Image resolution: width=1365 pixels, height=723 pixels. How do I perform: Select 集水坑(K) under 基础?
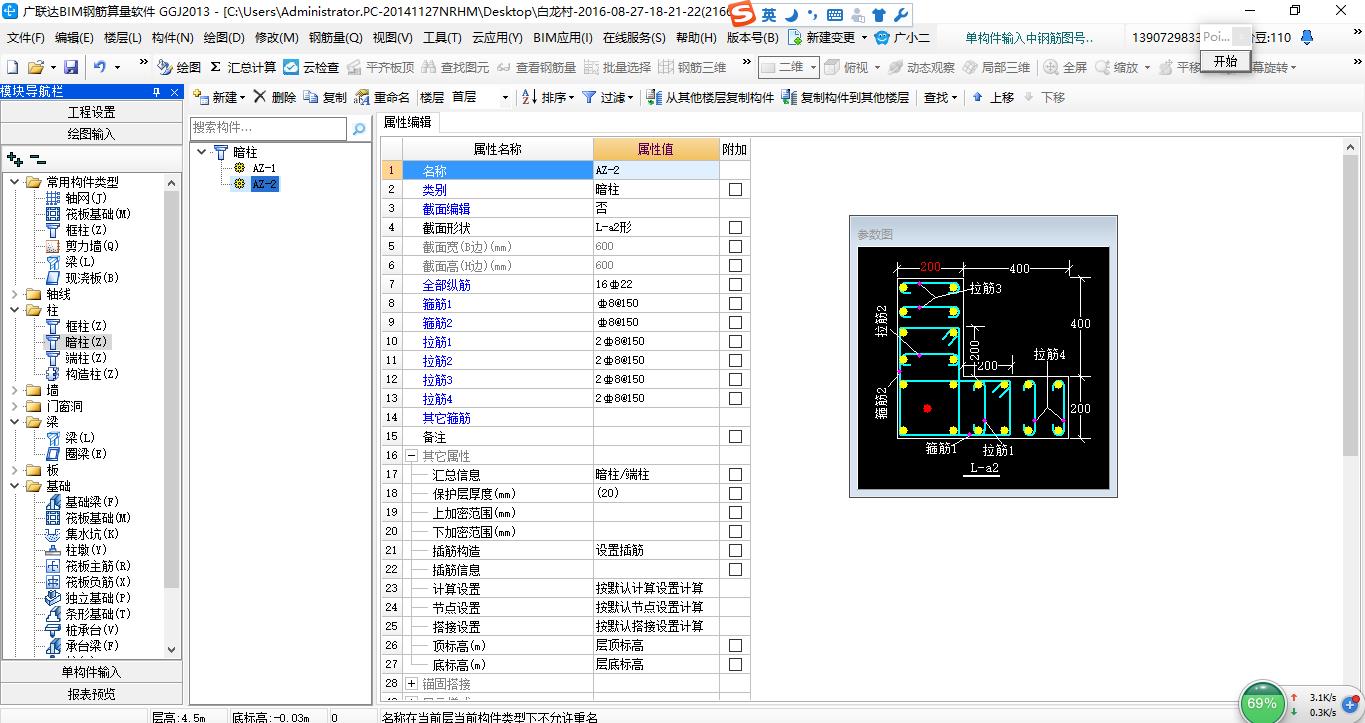(82, 534)
